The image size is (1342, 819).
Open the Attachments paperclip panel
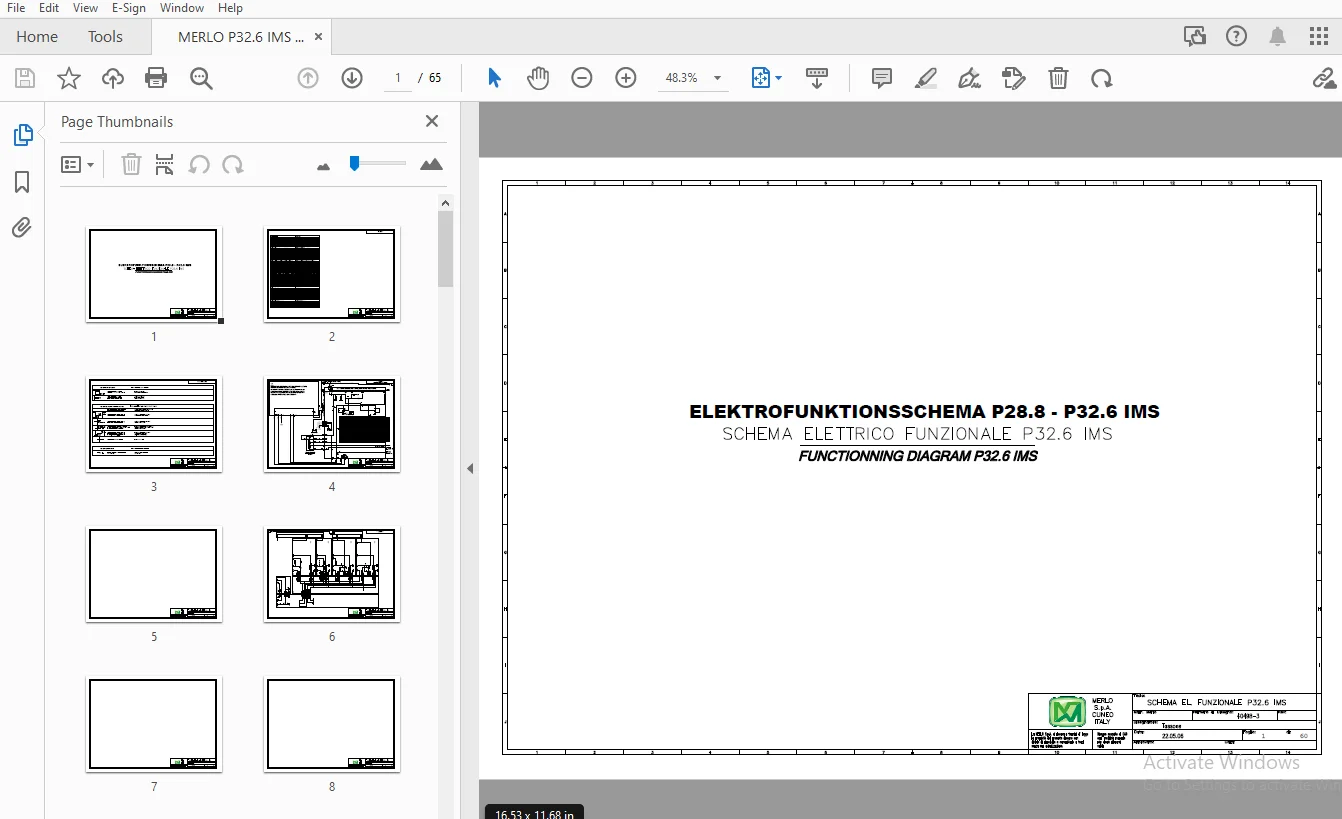pyautogui.click(x=22, y=228)
